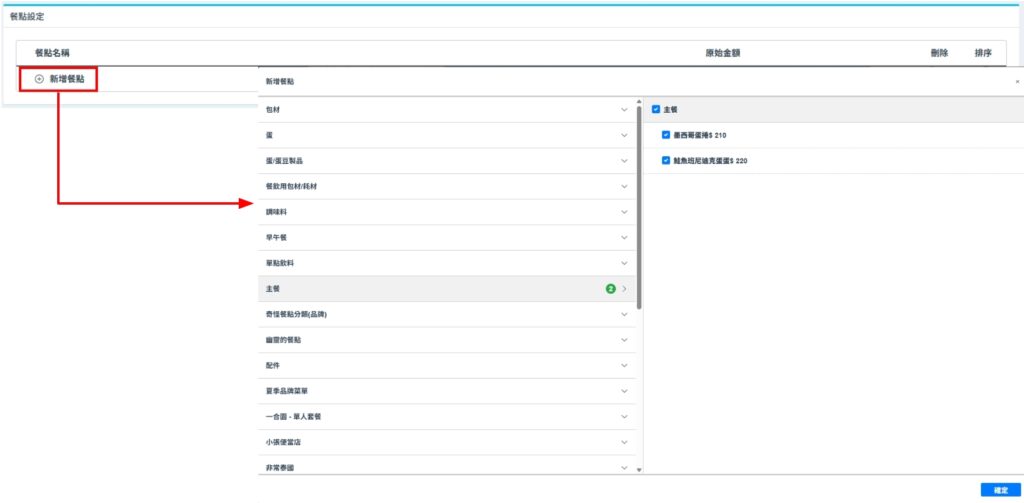The height and width of the screenshot is (503, 1024).
Task: Click the plus icon beside 新增餐點
Action: click(39, 79)
